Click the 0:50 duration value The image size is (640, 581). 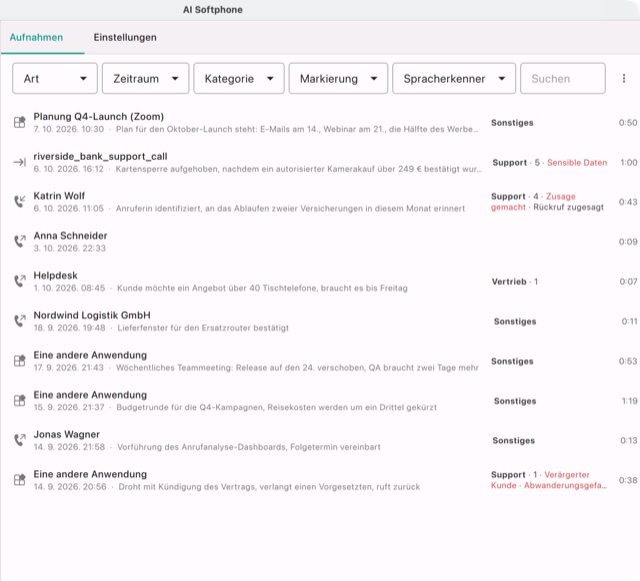(x=628, y=122)
